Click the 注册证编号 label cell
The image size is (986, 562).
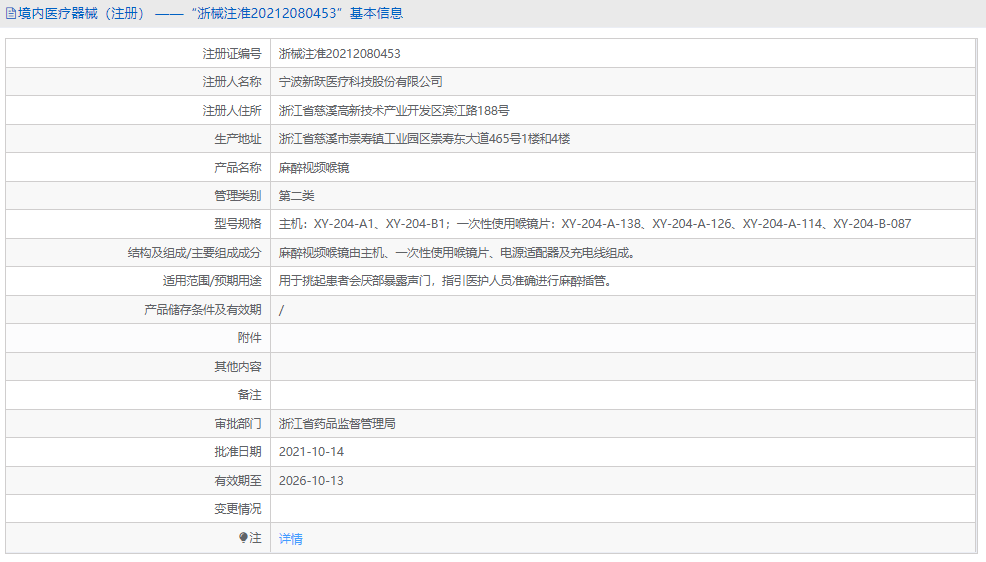click(138, 53)
